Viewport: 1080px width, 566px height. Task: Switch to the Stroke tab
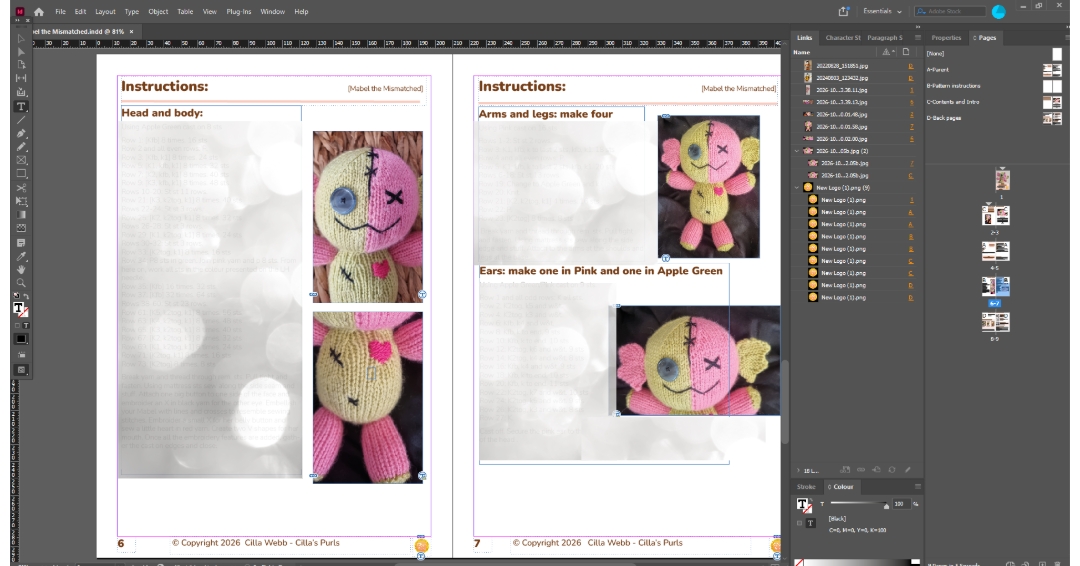coord(806,487)
